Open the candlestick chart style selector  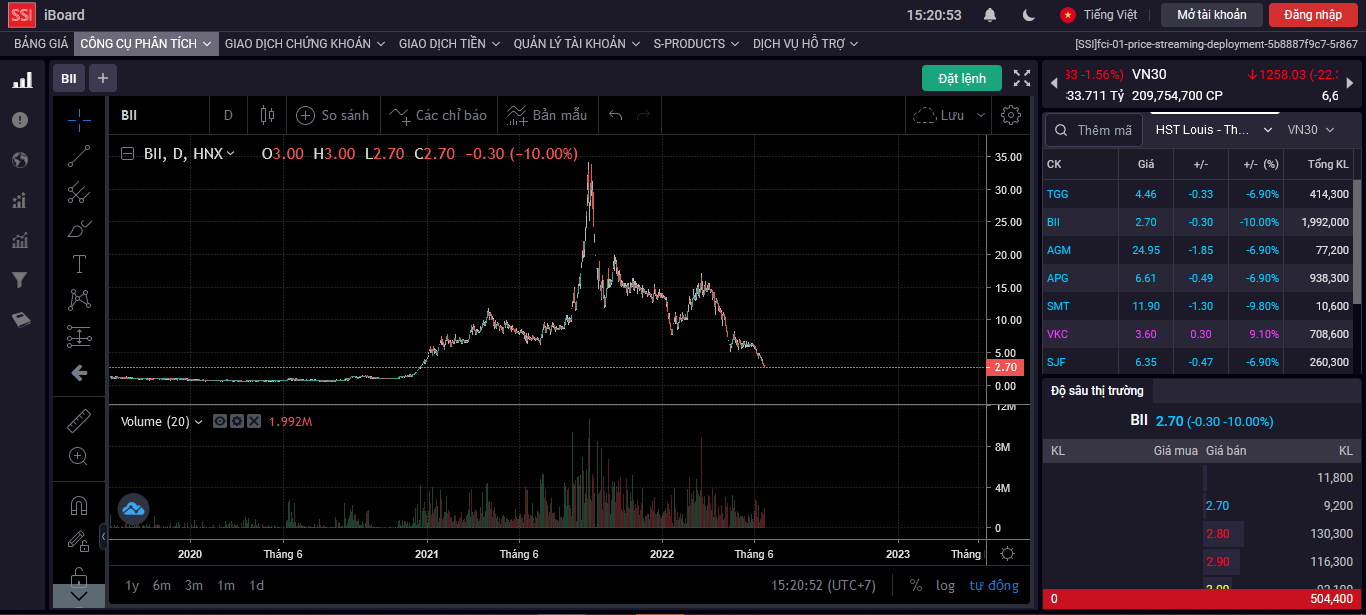(267, 115)
